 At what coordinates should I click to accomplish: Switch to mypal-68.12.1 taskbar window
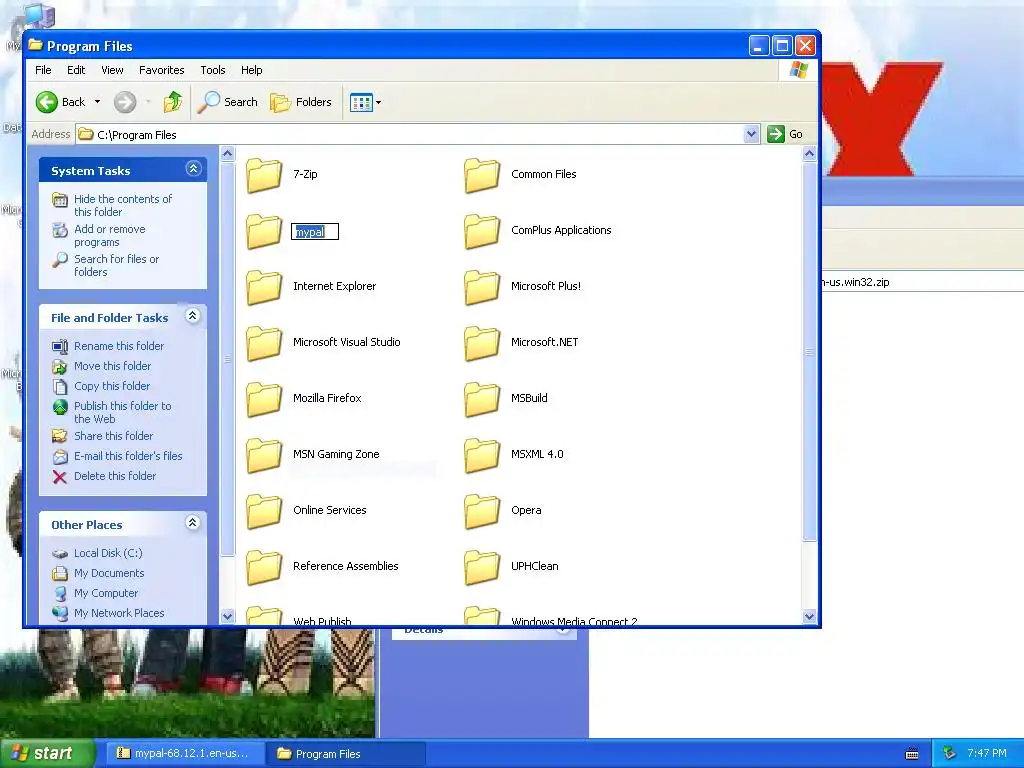click(x=184, y=753)
